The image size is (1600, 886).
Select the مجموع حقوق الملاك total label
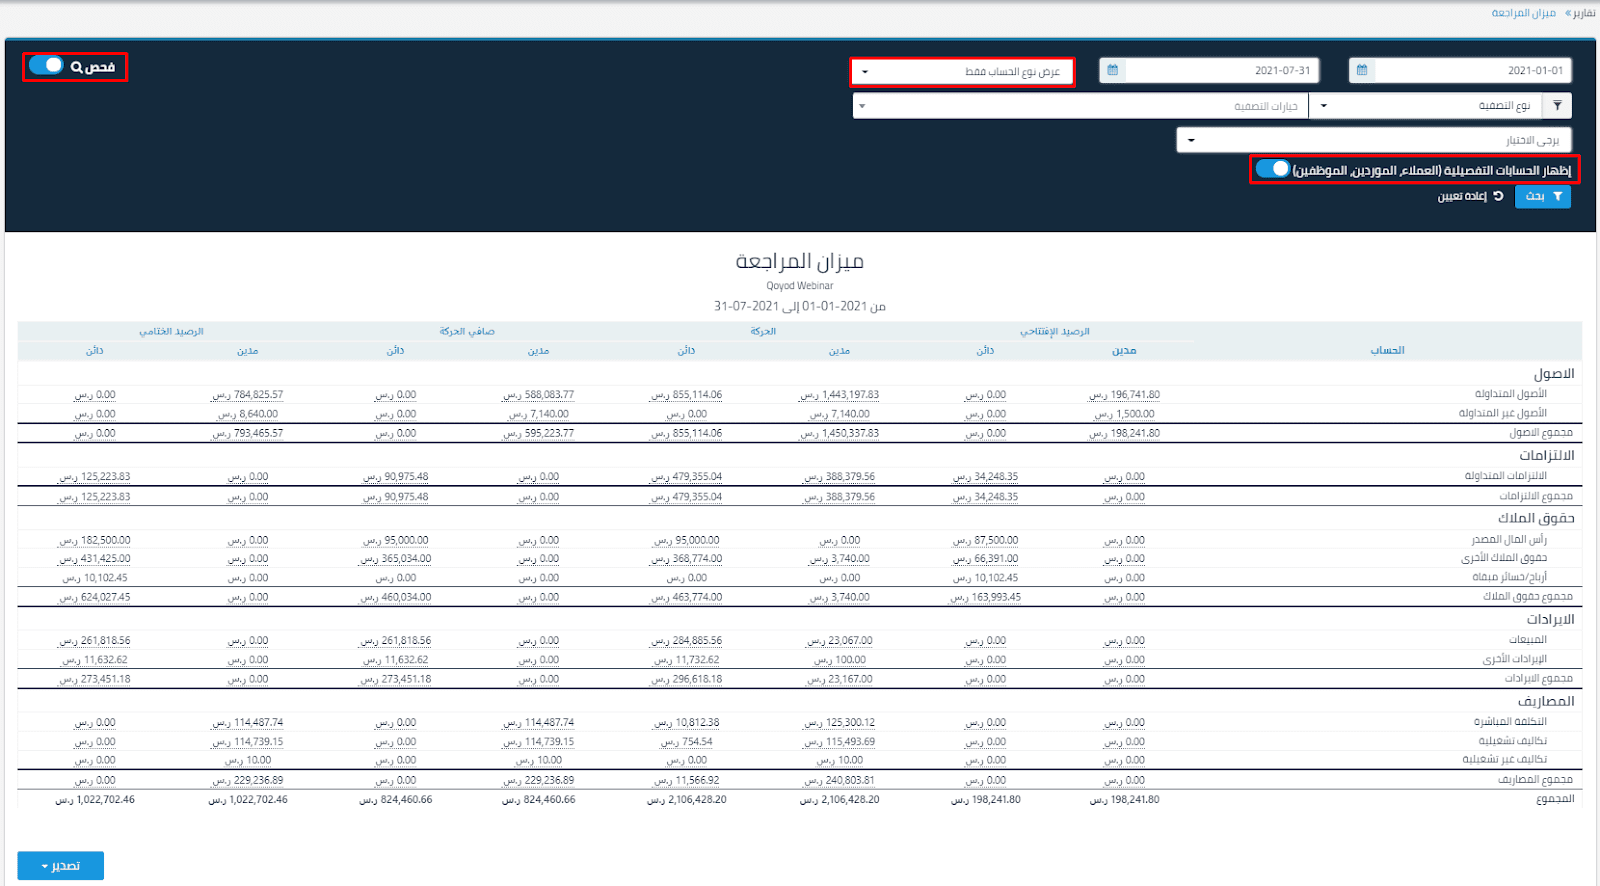(x=1527, y=597)
